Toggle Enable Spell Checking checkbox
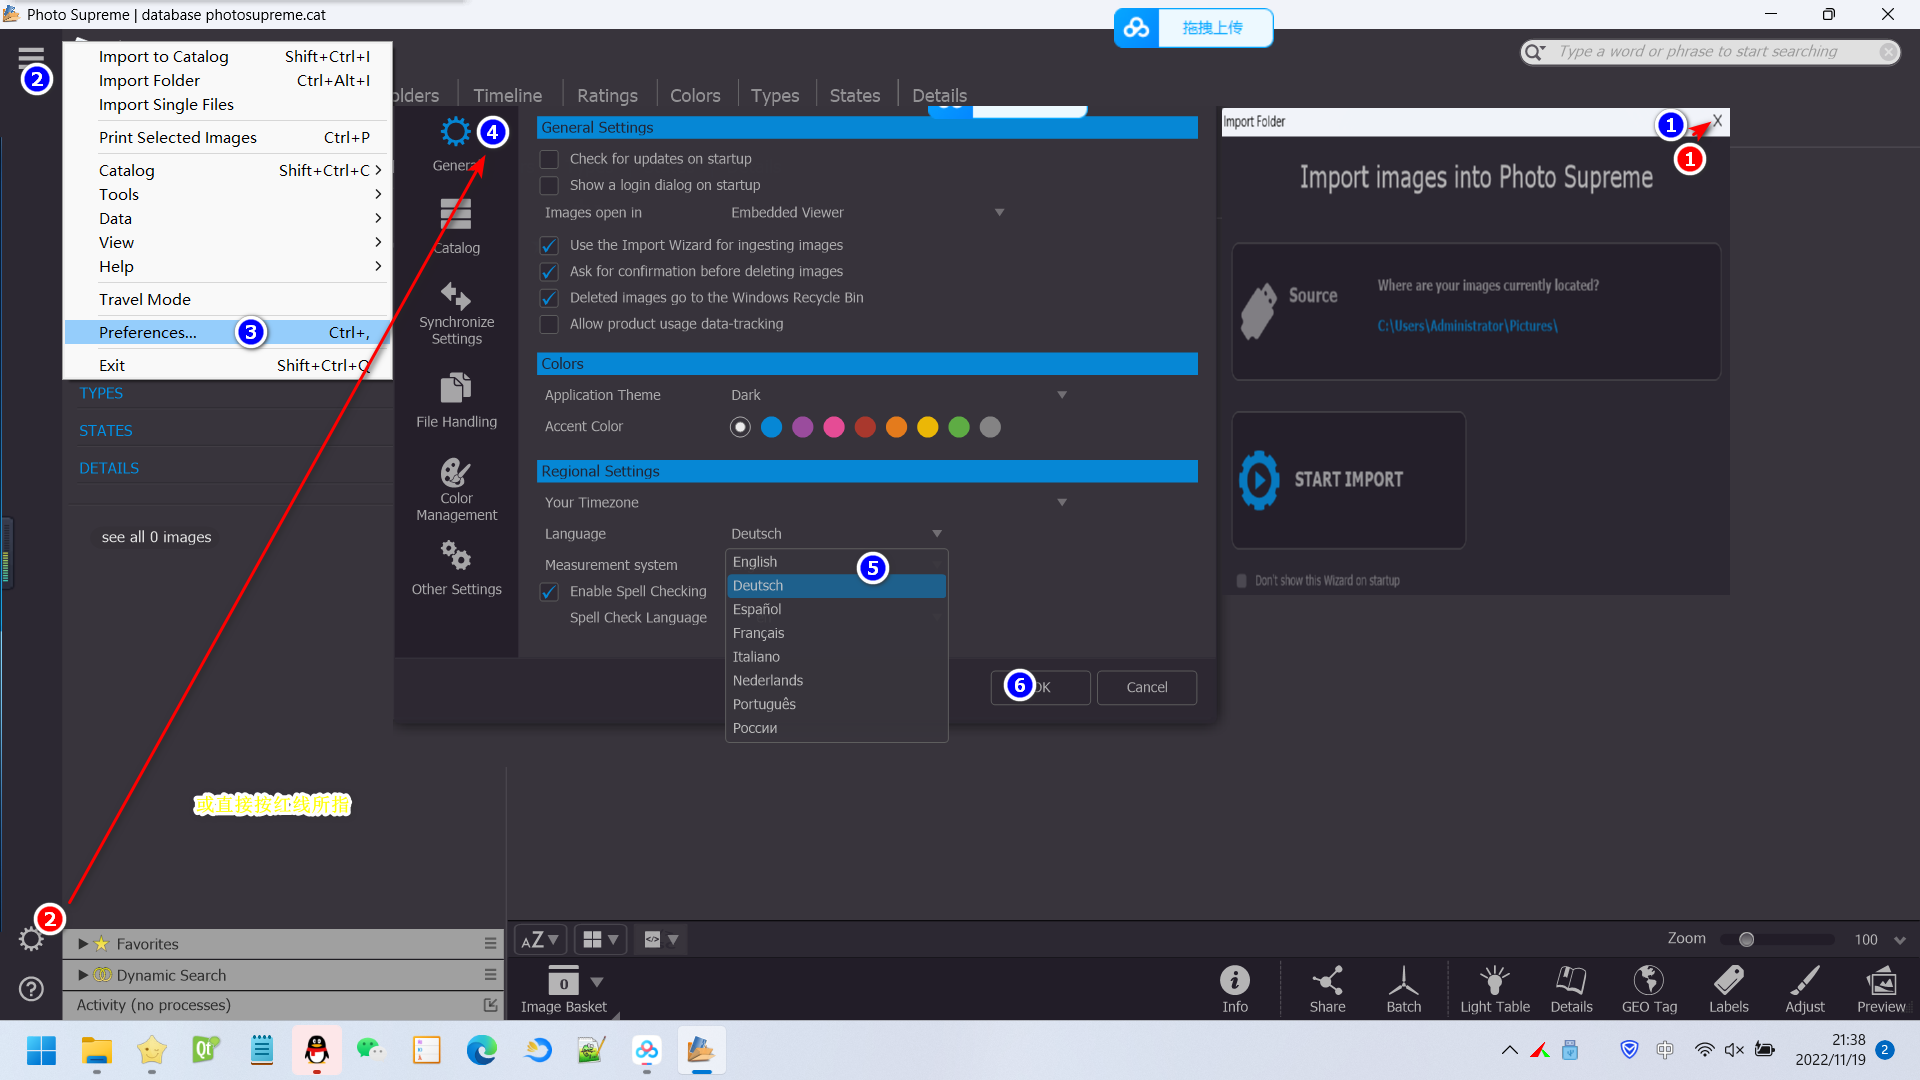This screenshot has width=1920, height=1080. pos(549,592)
